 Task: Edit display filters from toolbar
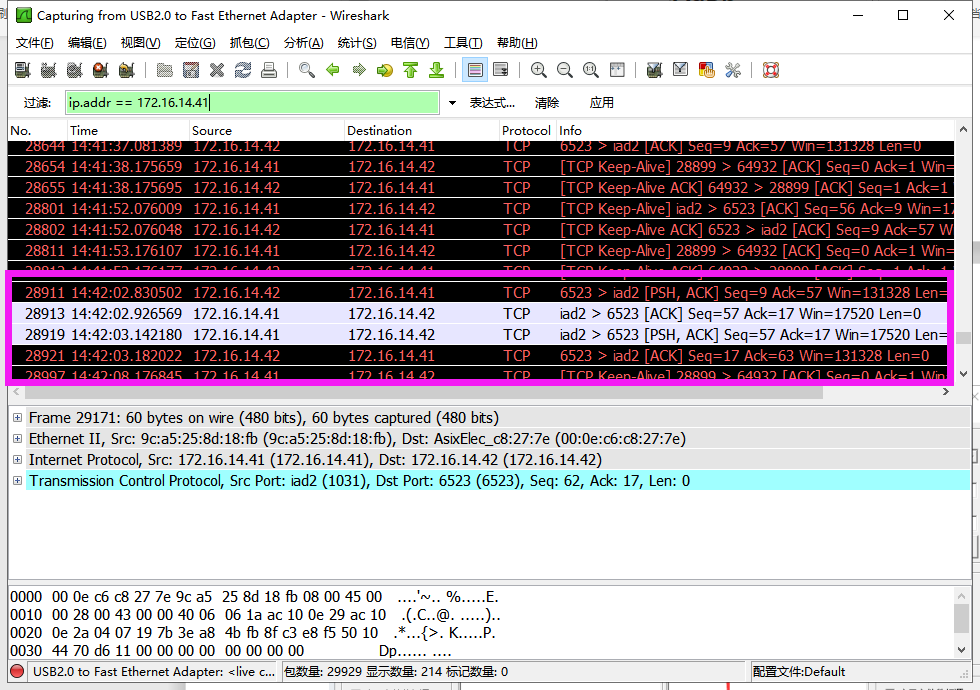coord(681,70)
